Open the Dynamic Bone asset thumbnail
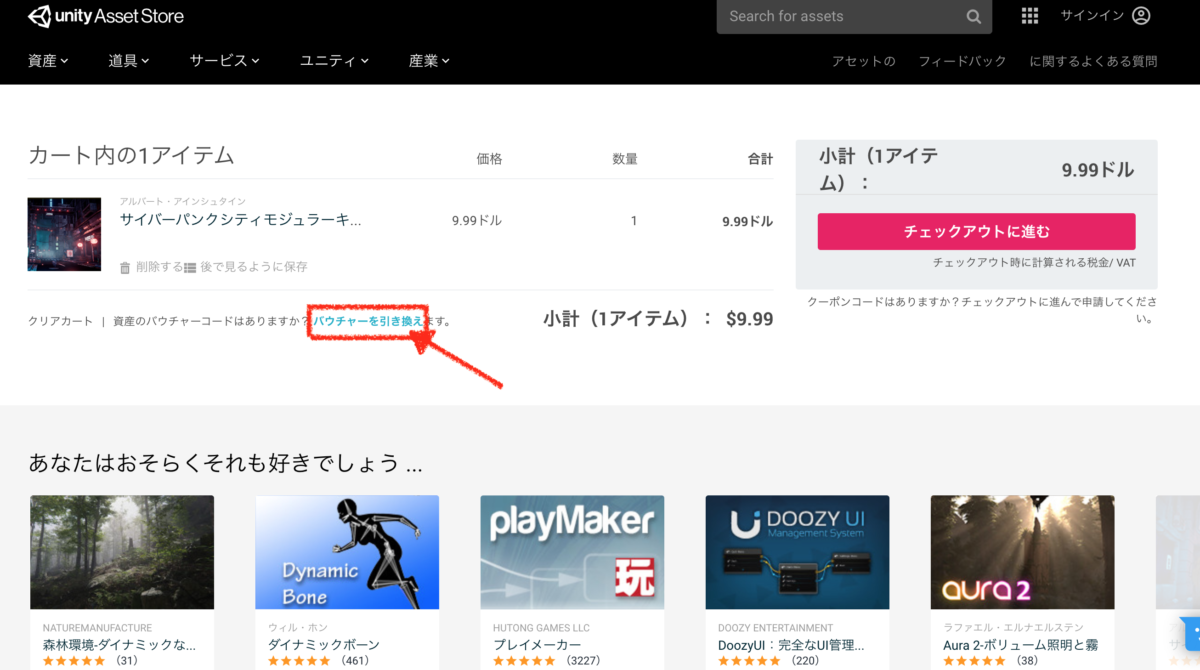The width and height of the screenshot is (1200, 670). pos(347,552)
